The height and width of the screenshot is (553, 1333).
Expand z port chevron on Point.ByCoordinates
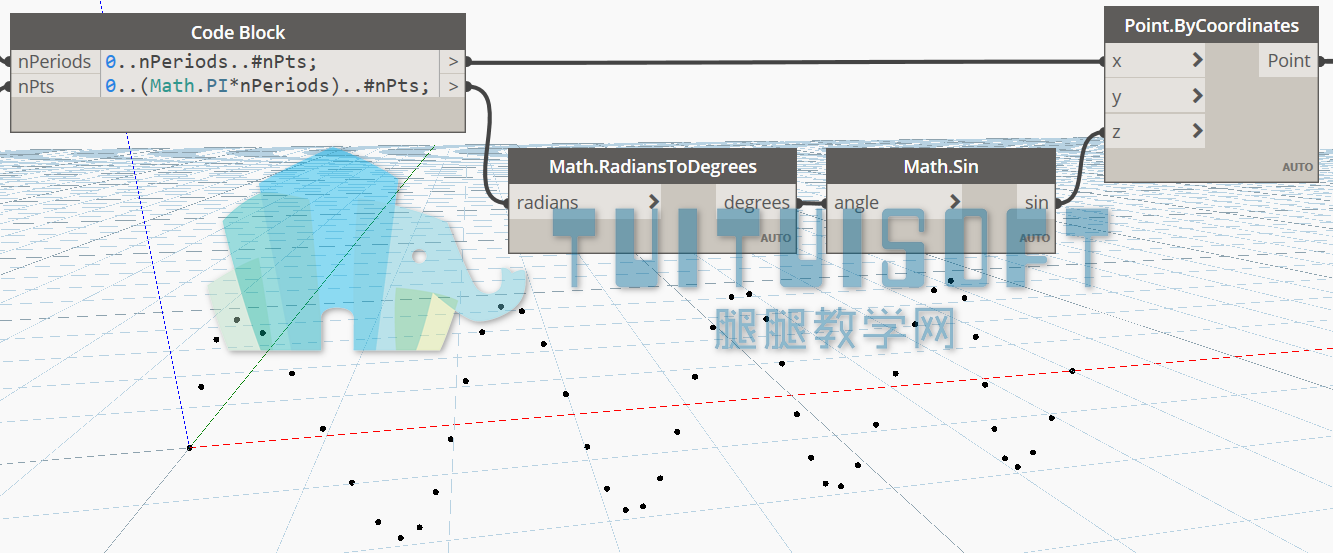[x=1197, y=131]
